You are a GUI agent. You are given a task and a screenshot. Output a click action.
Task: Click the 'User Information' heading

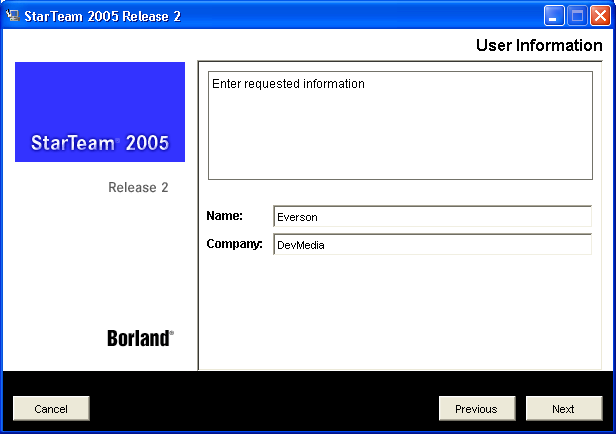(x=539, y=45)
